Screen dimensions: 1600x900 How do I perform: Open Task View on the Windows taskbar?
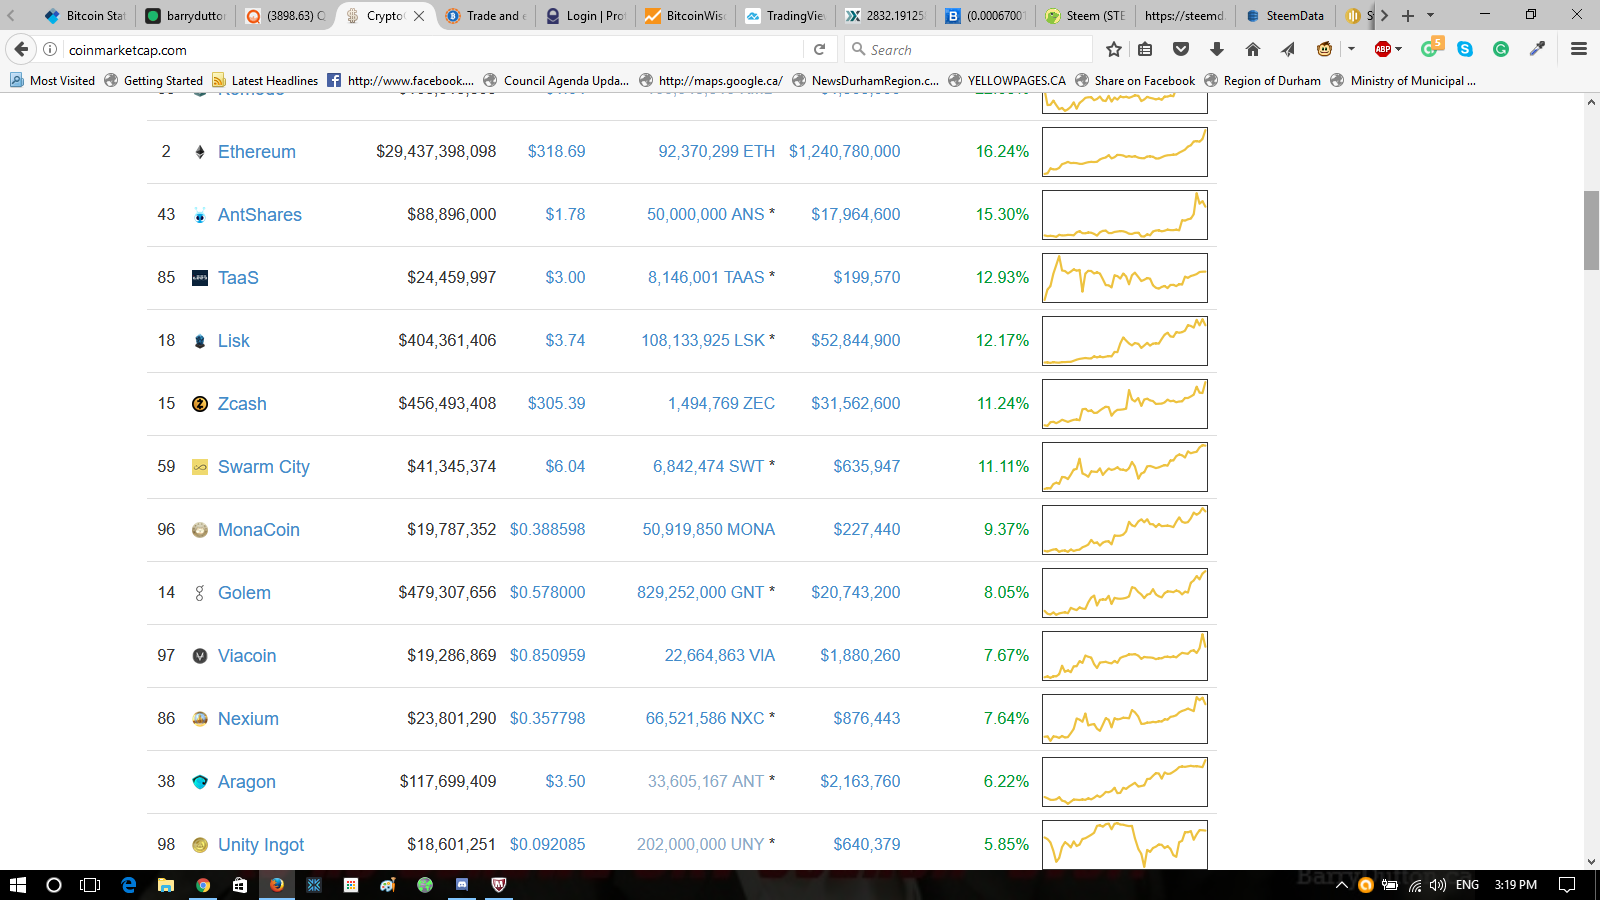[90, 885]
